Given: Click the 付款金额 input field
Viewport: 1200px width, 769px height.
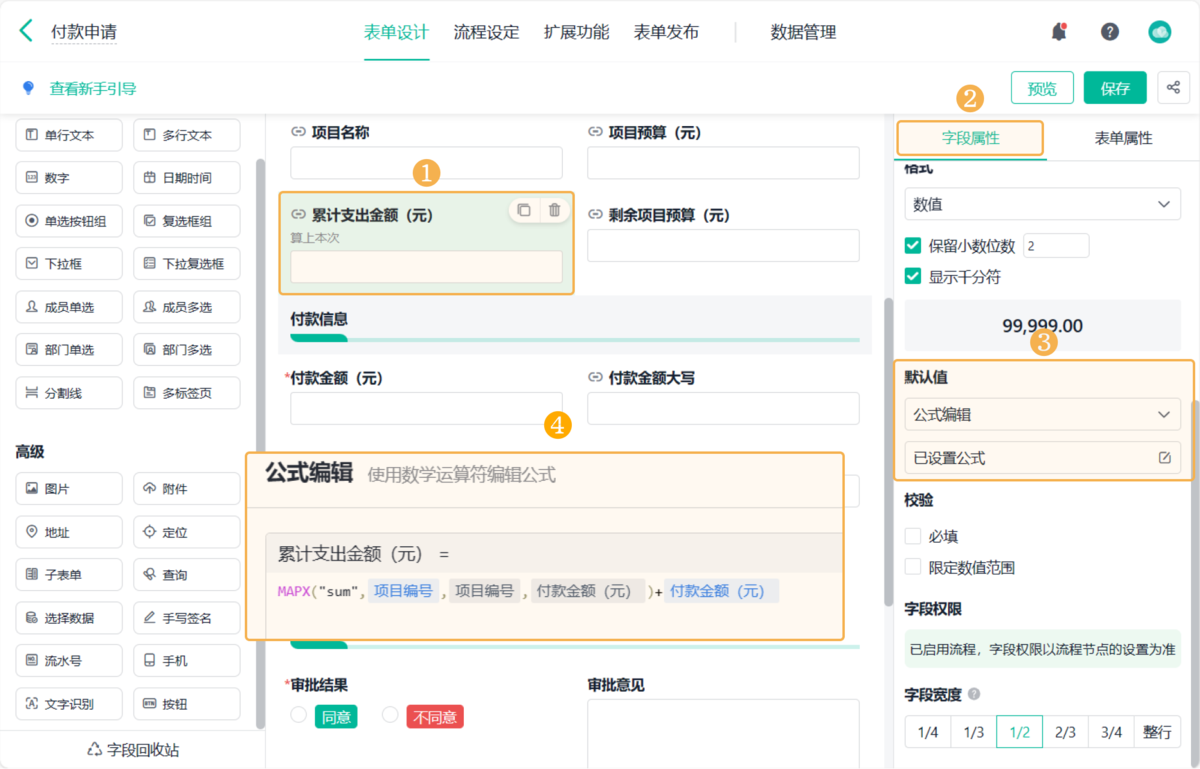Looking at the screenshot, I should [426, 410].
